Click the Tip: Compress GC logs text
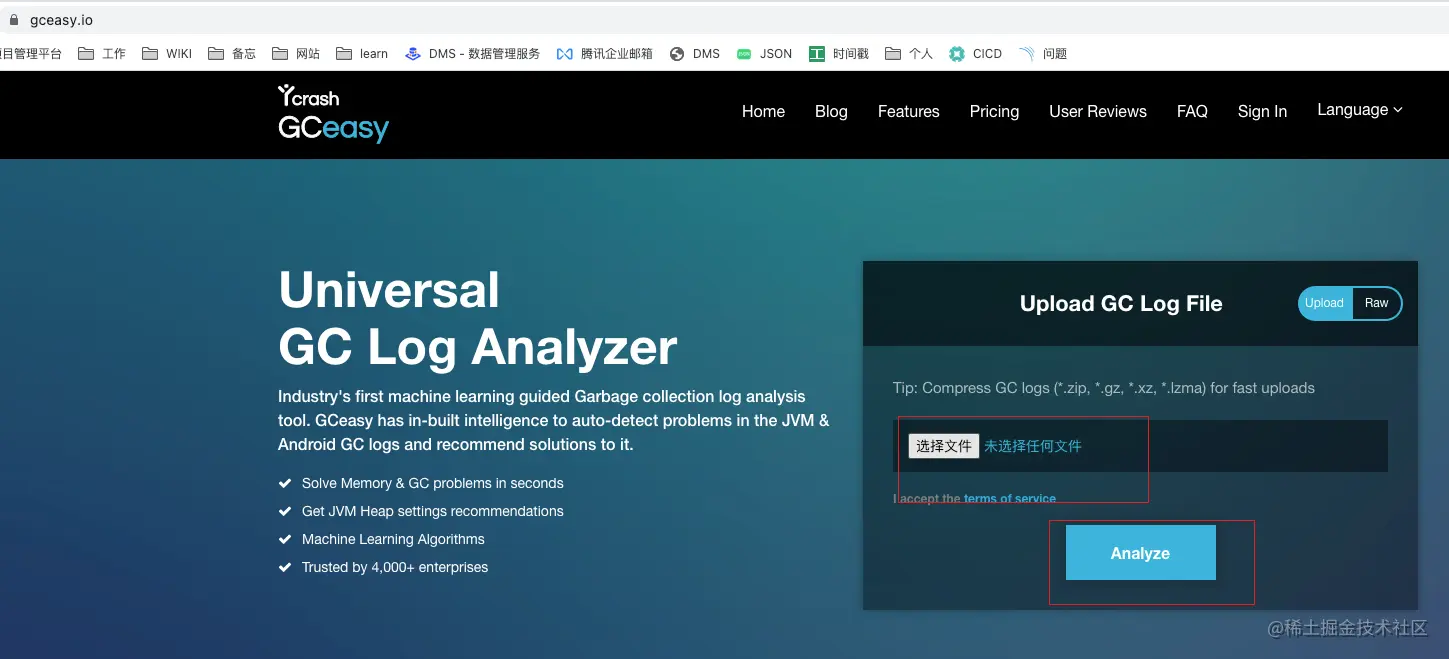The height and width of the screenshot is (659, 1449). 1104,388
